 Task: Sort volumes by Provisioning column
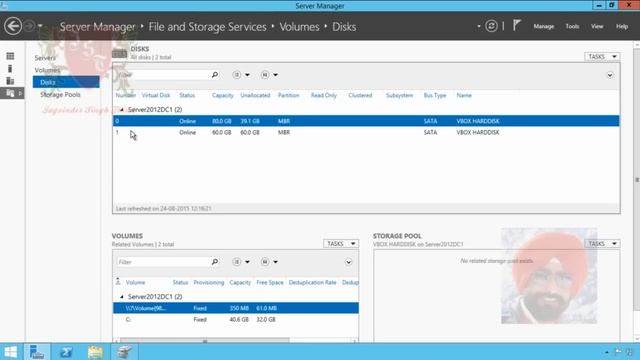[209, 282]
